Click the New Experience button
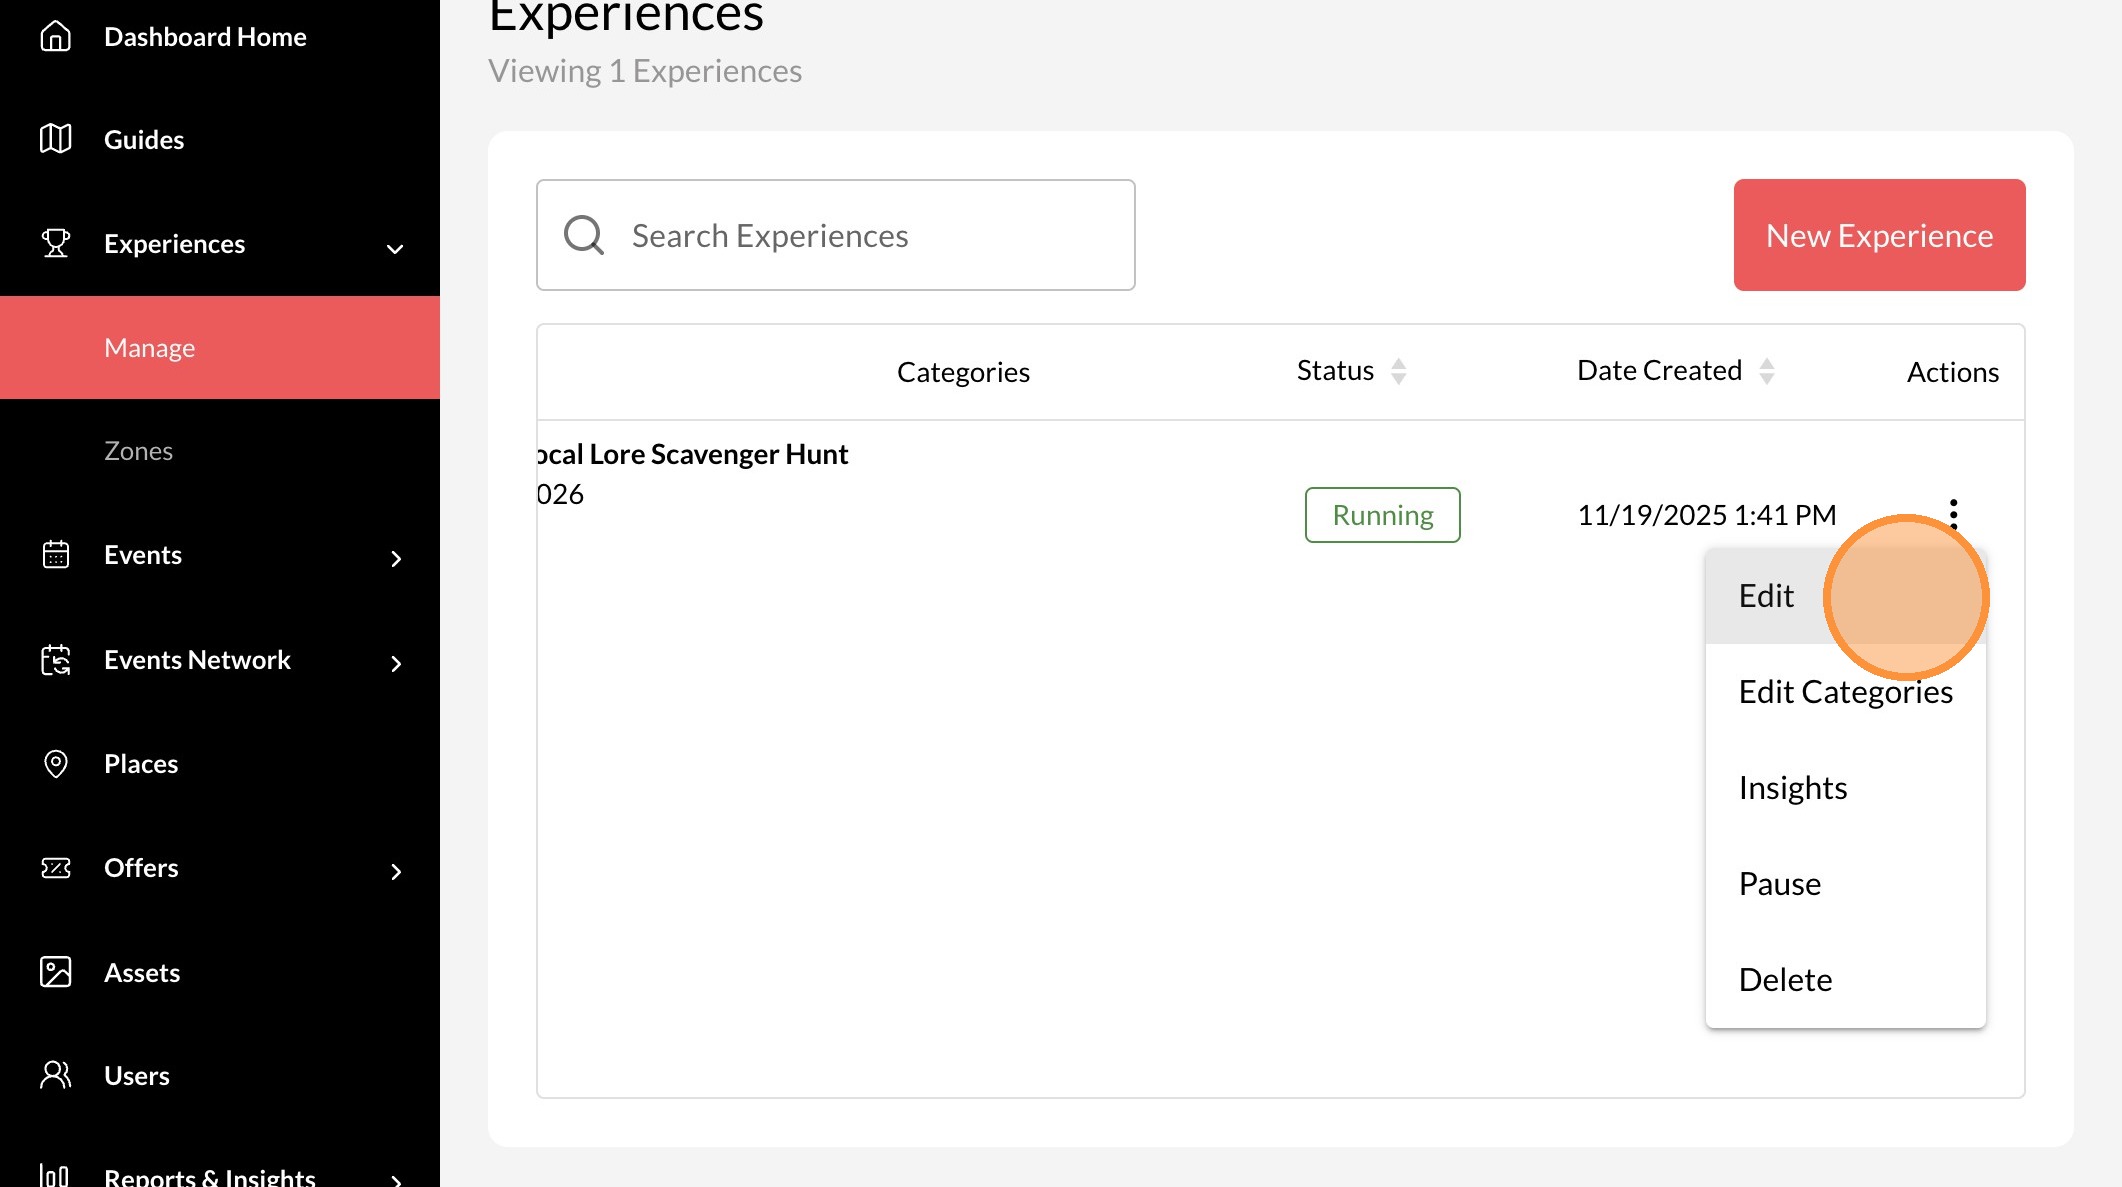2122x1187 pixels. (1878, 235)
